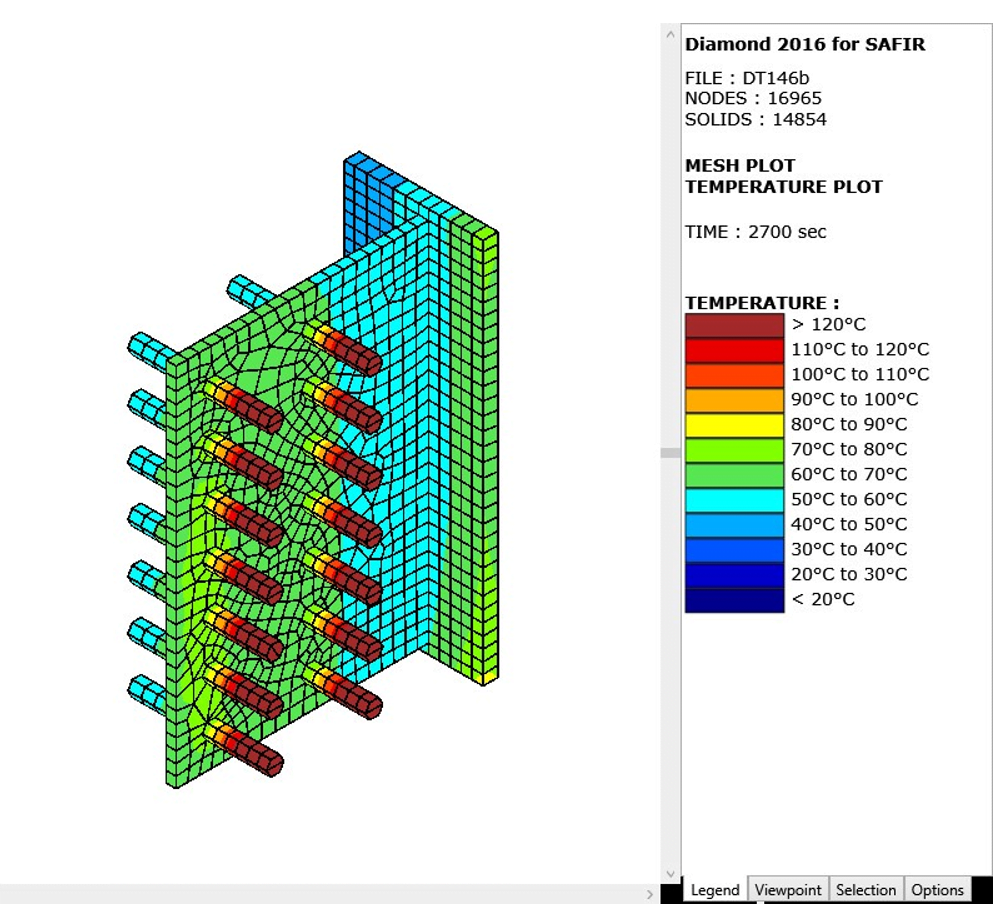The height and width of the screenshot is (909, 1001).
Task: Click the horizontal scrollbar right arrow
Action: tap(650, 894)
